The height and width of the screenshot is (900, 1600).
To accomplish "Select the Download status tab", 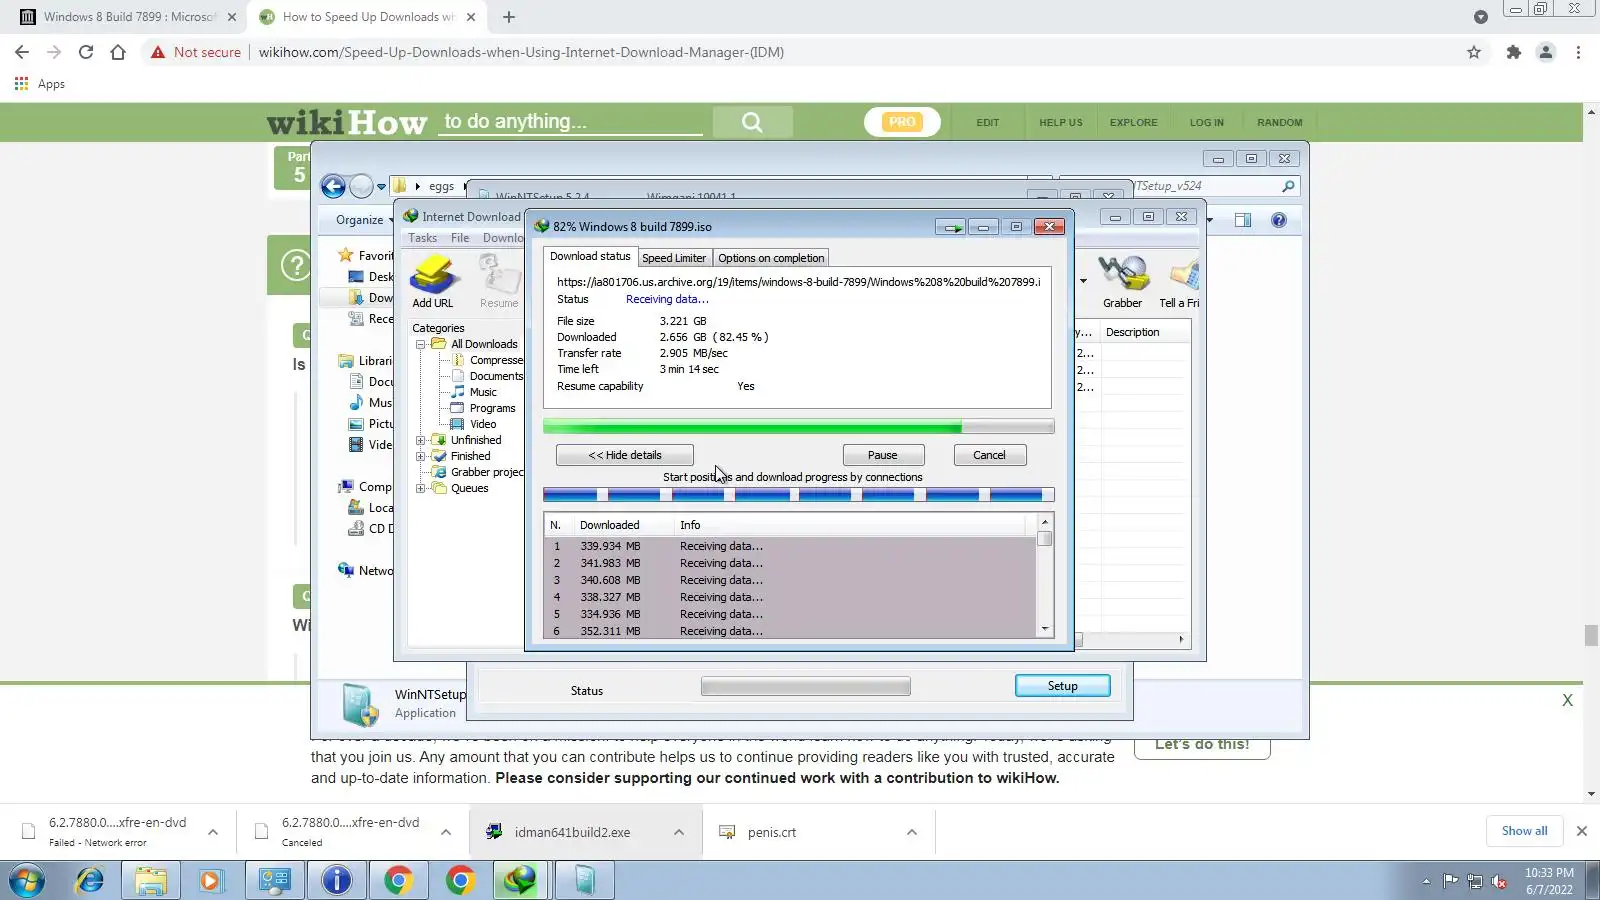I will coord(590,257).
